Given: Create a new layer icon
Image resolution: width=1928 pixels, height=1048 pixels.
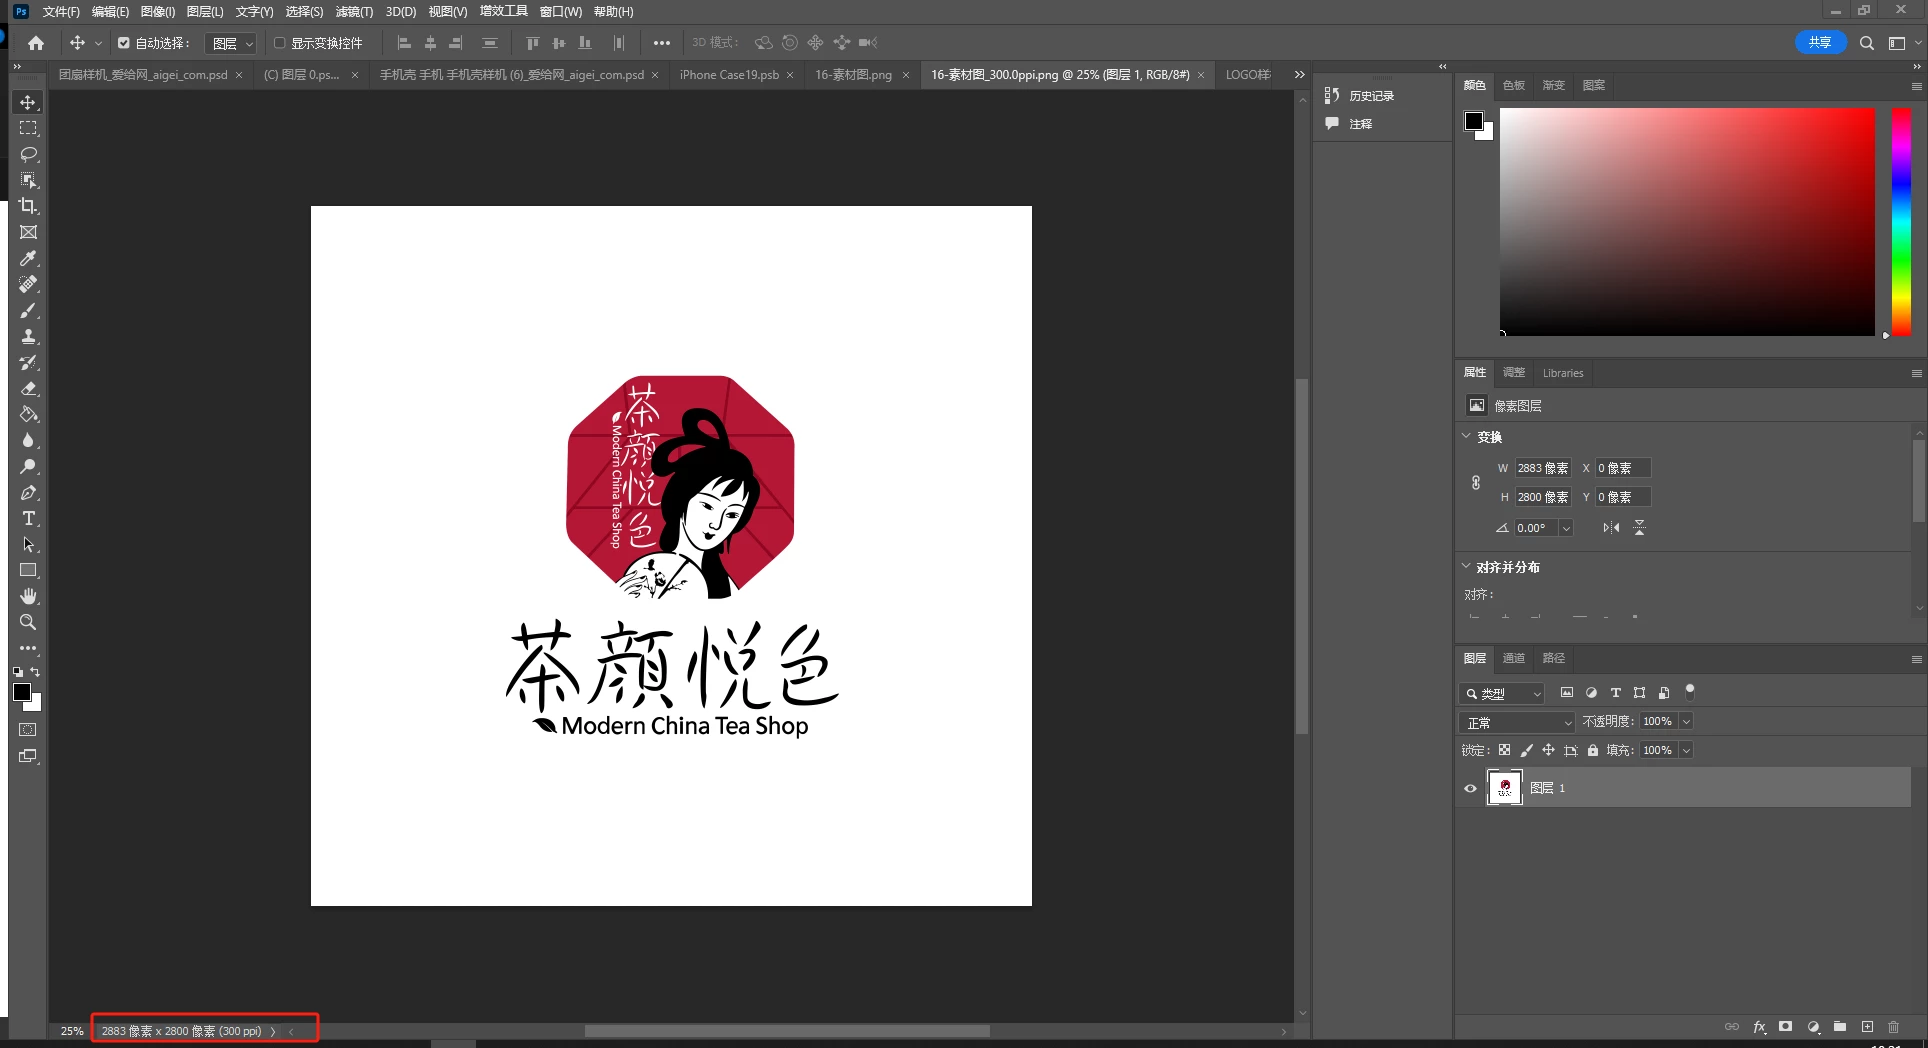Looking at the screenshot, I should [1867, 1027].
